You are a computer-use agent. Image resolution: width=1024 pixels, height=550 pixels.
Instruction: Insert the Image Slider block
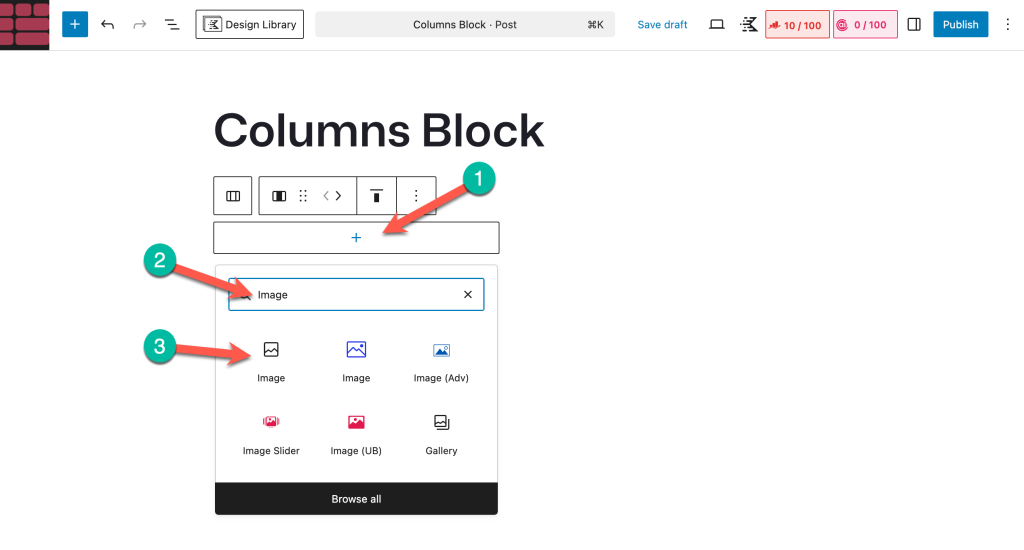(271, 433)
